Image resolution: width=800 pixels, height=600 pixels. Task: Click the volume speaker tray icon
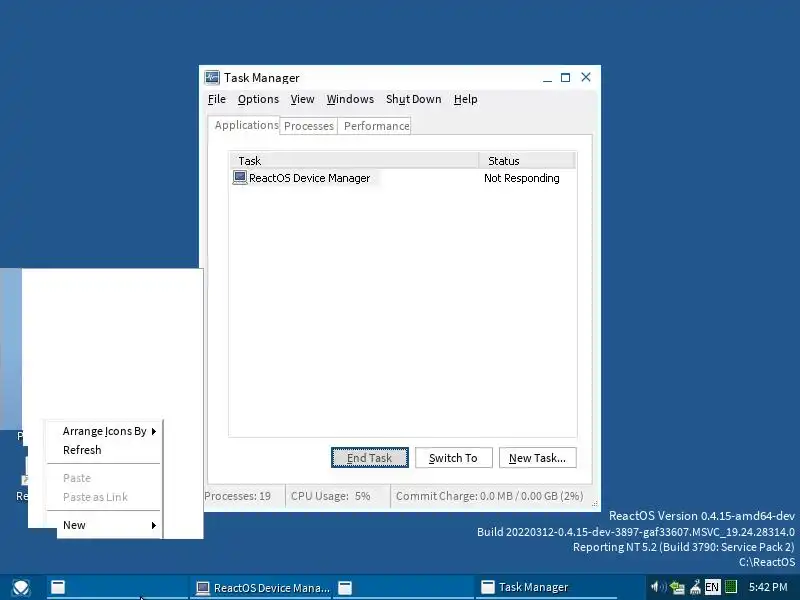(659, 587)
